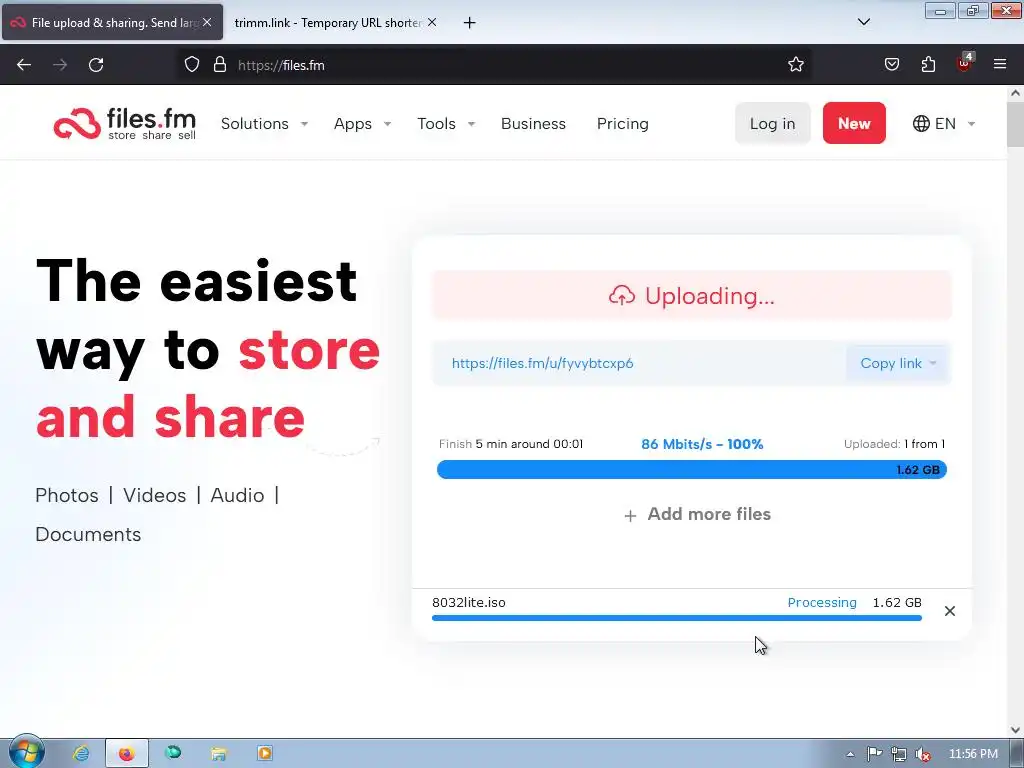
Task: Cancel 8032lite.iso upload with X
Action: click(950, 611)
